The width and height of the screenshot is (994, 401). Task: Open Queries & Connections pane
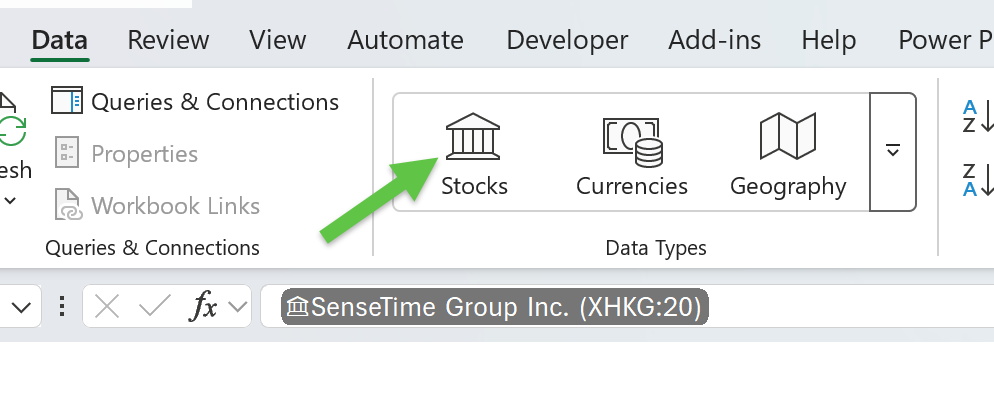pyautogui.click(x=195, y=102)
